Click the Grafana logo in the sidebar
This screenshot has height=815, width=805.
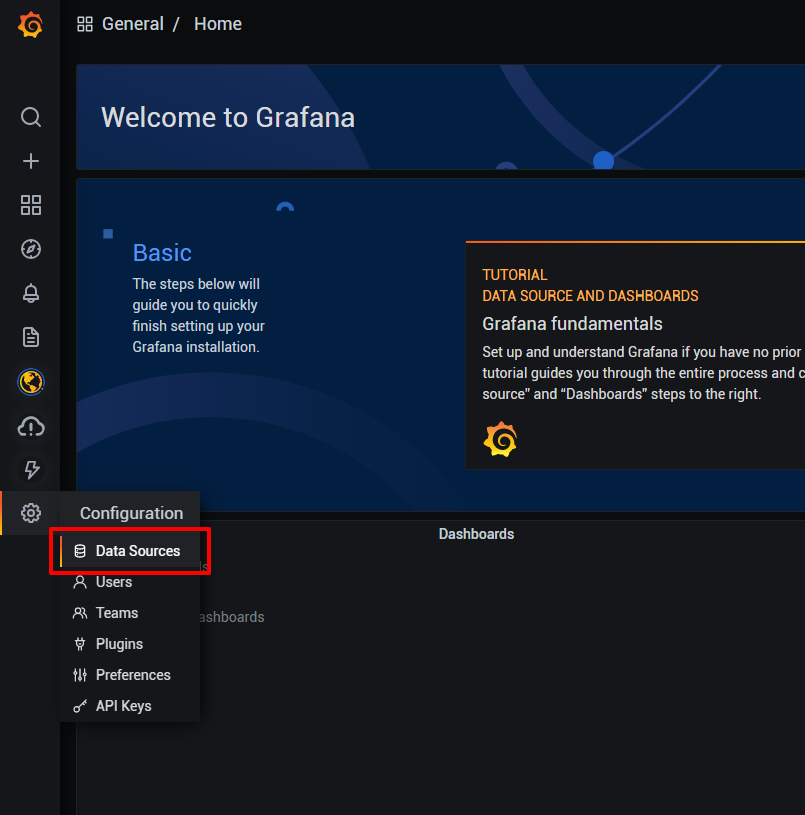(x=30, y=24)
